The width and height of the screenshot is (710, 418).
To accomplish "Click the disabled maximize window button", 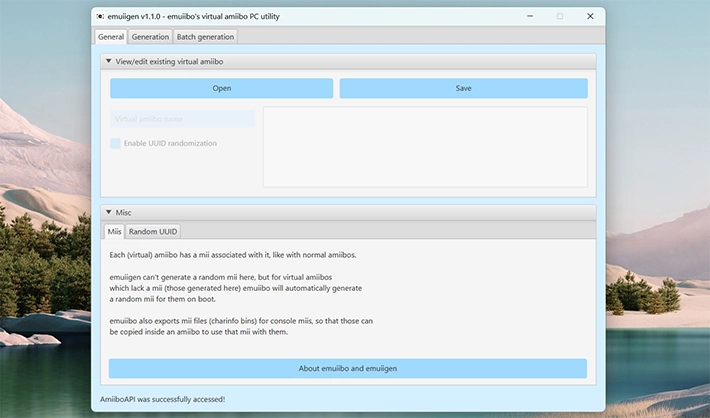I will [560, 16].
